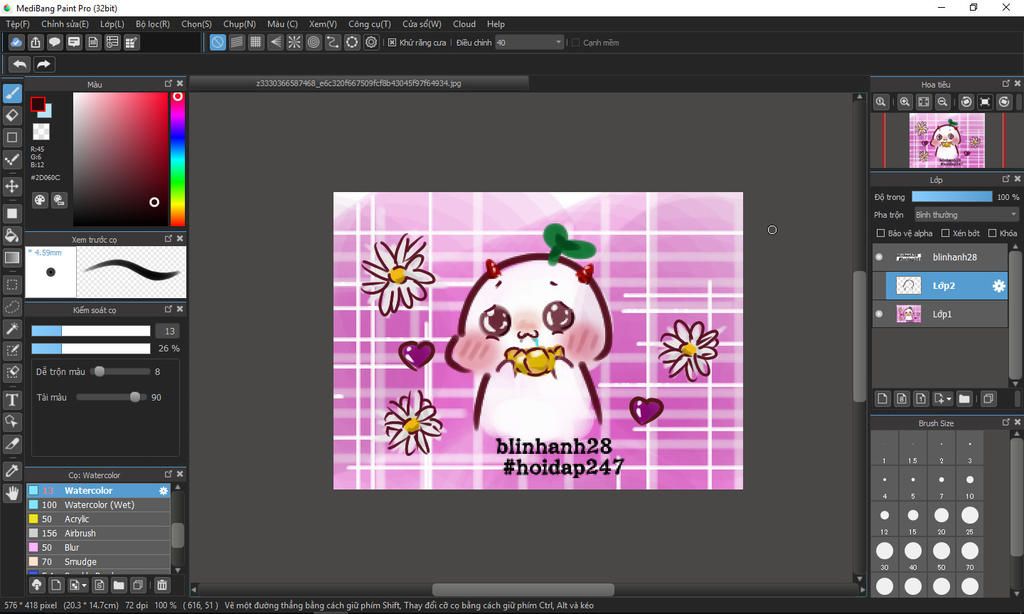Open the Chỉnh sửa(E) menu
This screenshot has height=614, width=1024.
tap(65, 24)
